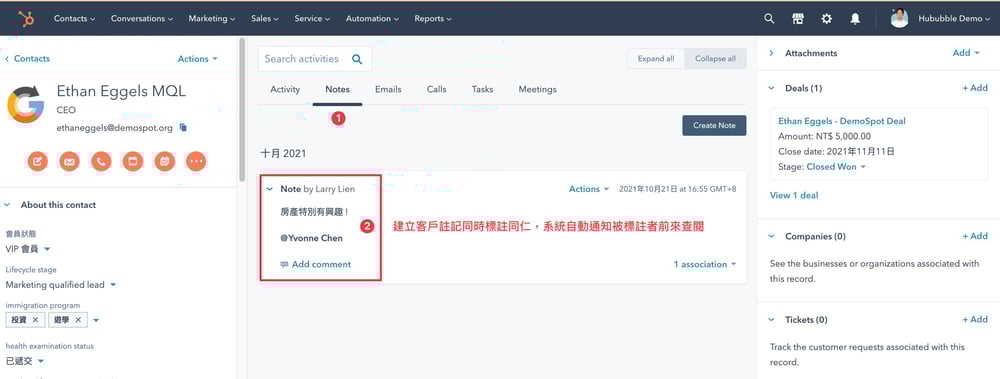This screenshot has width=1000, height=379.
Task: Click the HubSpot sprocket logo
Action: (27, 19)
